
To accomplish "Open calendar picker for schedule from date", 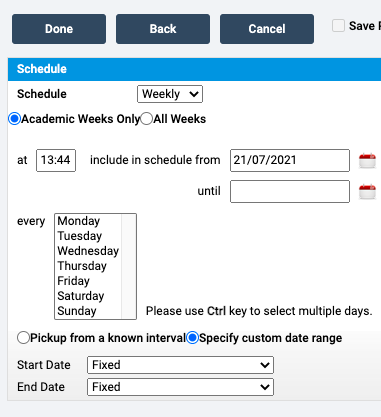I will tap(367, 161).
